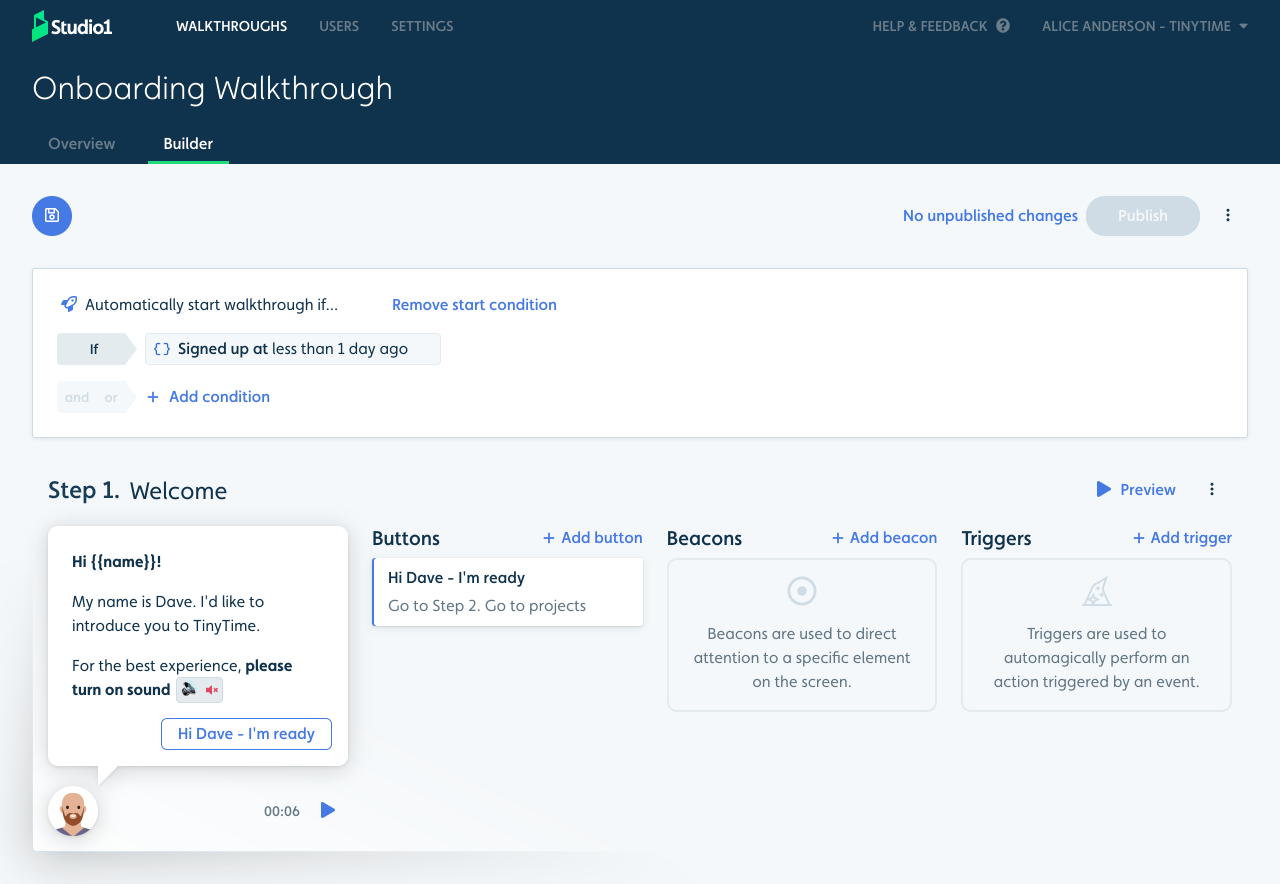The width and height of the screenshot is (1280, 884).
Task: Open the three-dot menu beside Publish
Action: click(x=1228, y=215)
